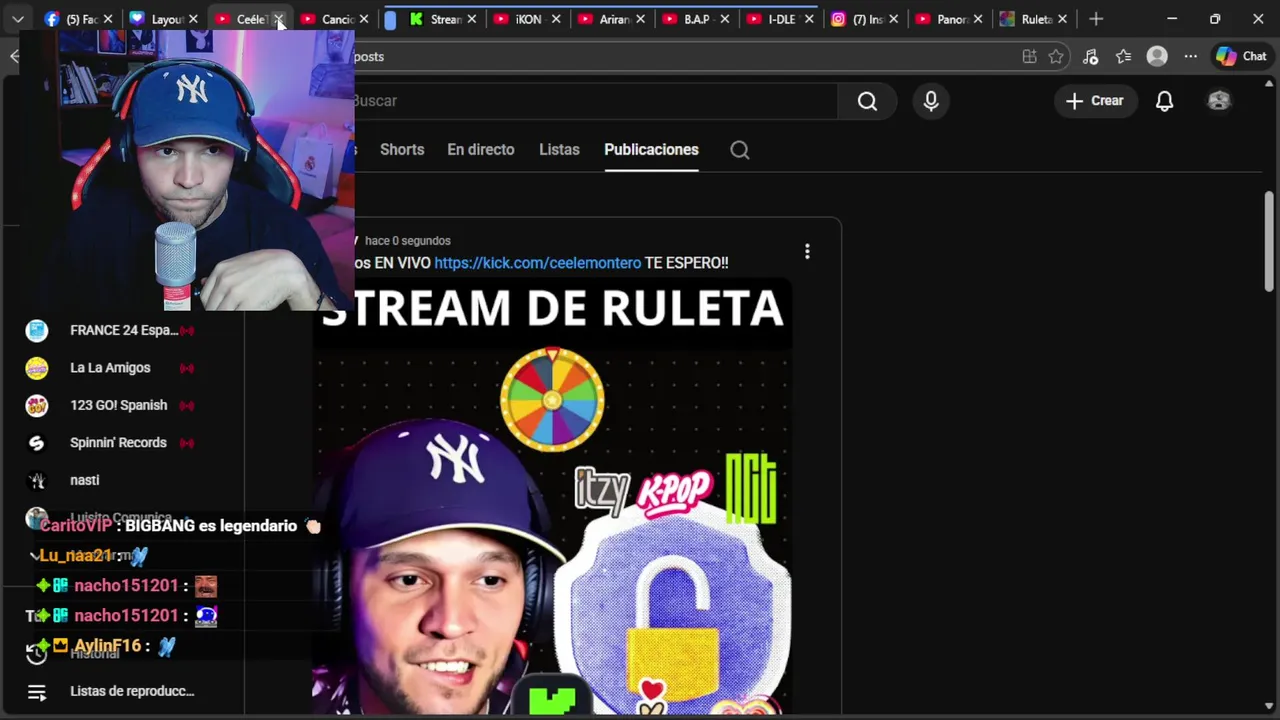The image size is (1280, 720).
Task: Open the Historial clock icon
Action: click(x=37, y=654)
